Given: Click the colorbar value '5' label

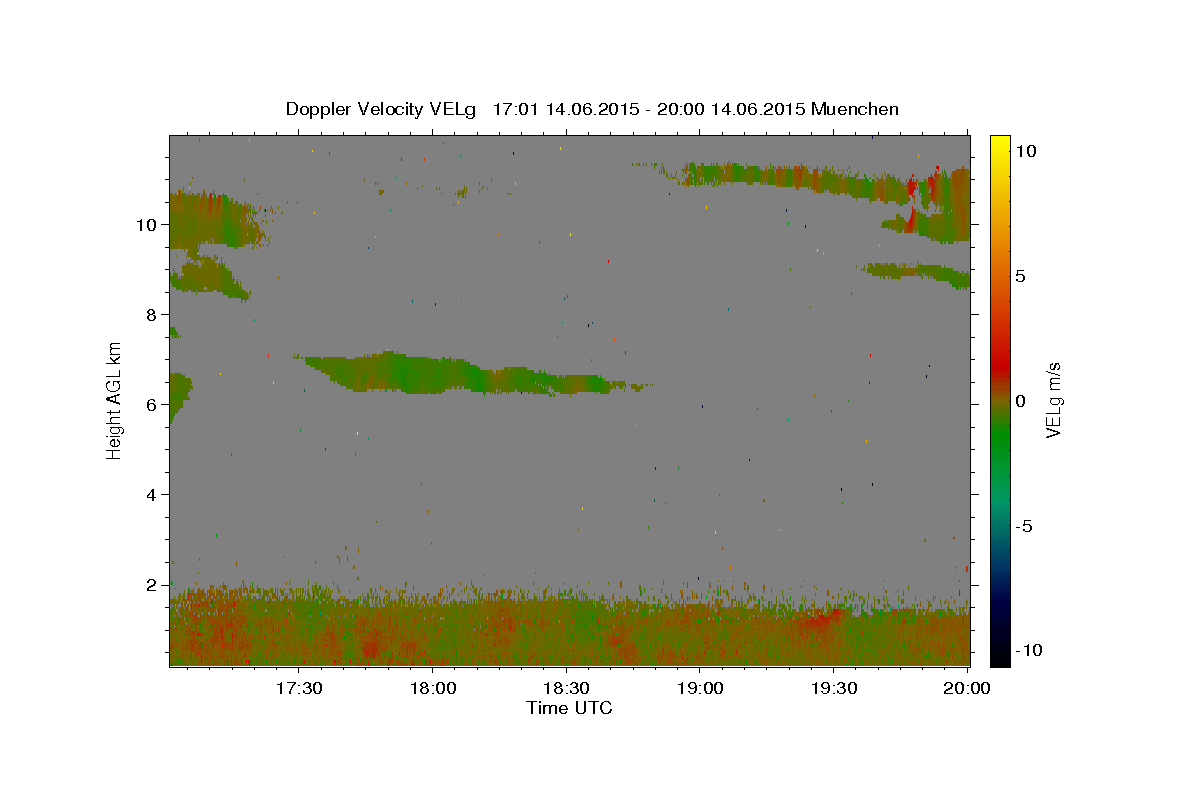Looking at the screenshot, I should click(1020, 275).
